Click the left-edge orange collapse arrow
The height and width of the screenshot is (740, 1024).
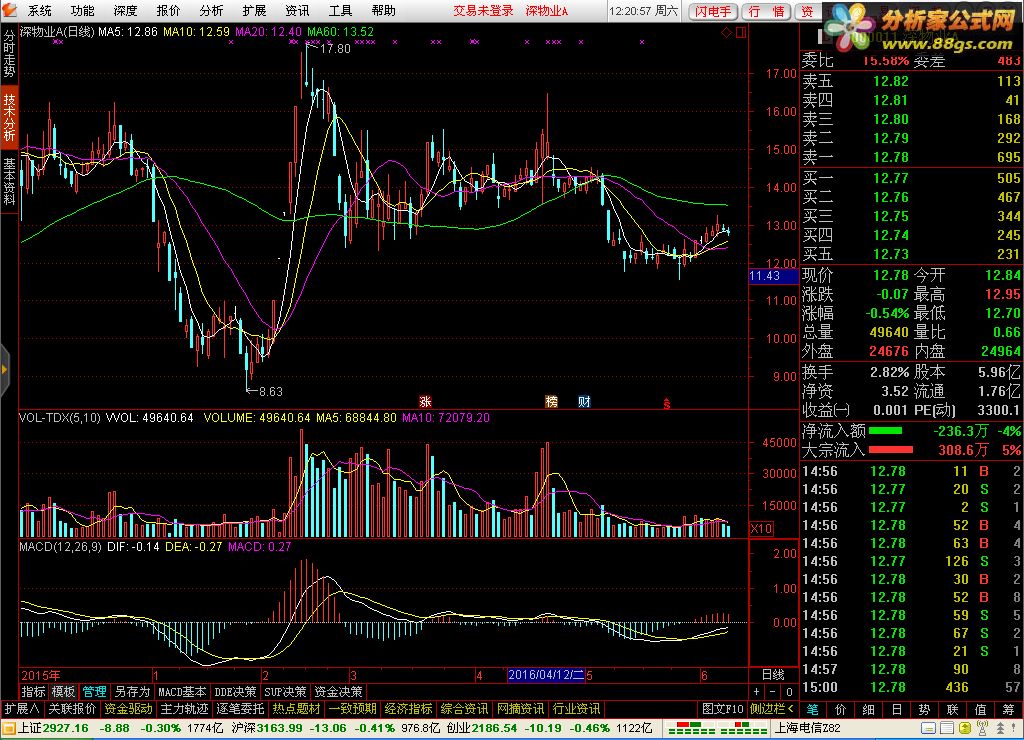click(x=5, y=370)
